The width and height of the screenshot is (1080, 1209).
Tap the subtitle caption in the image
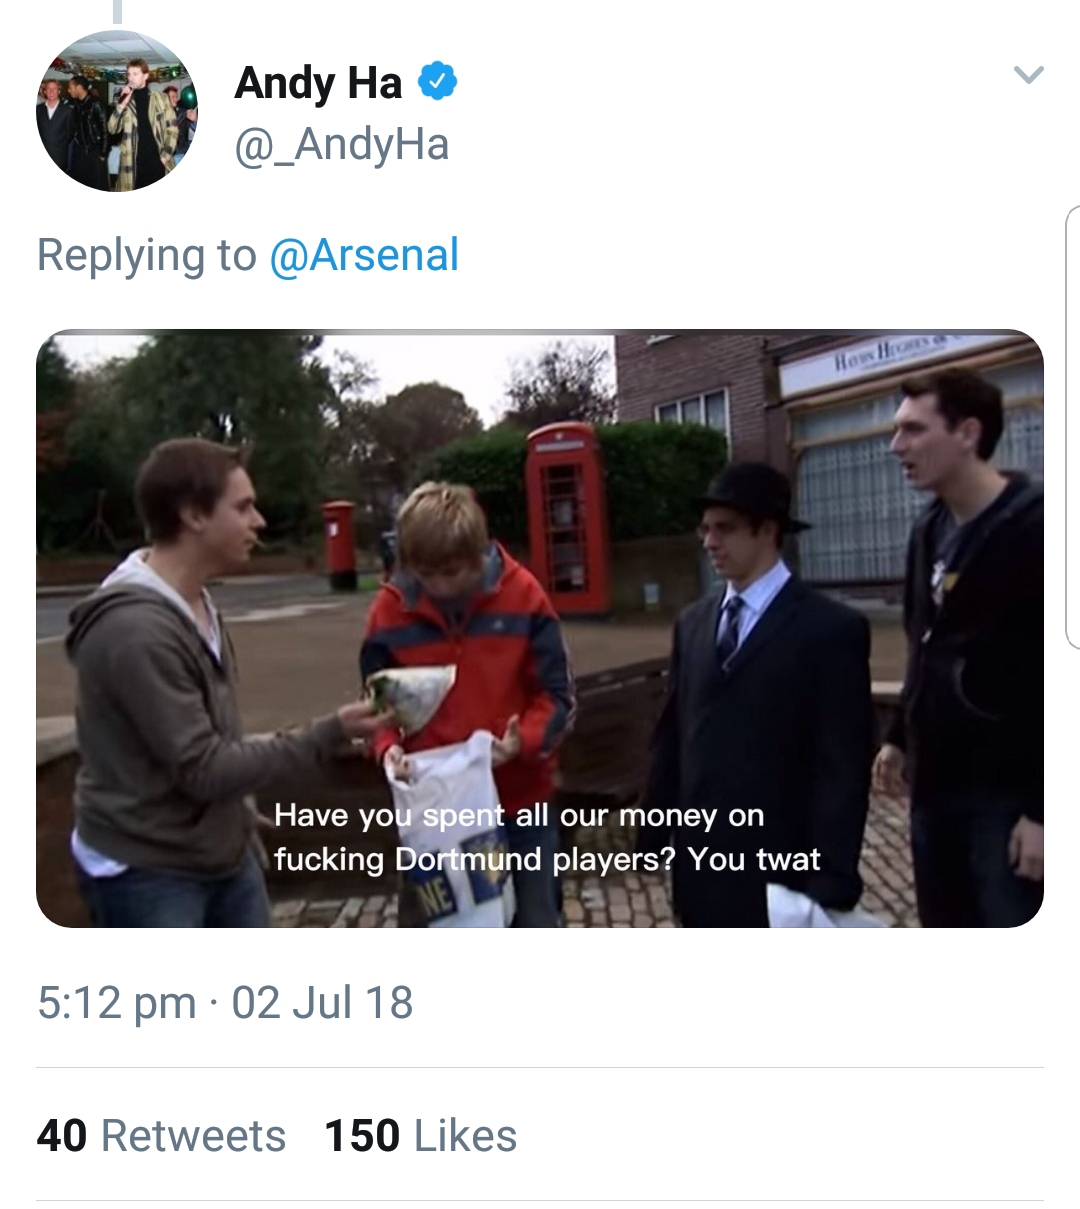(547, 837)
